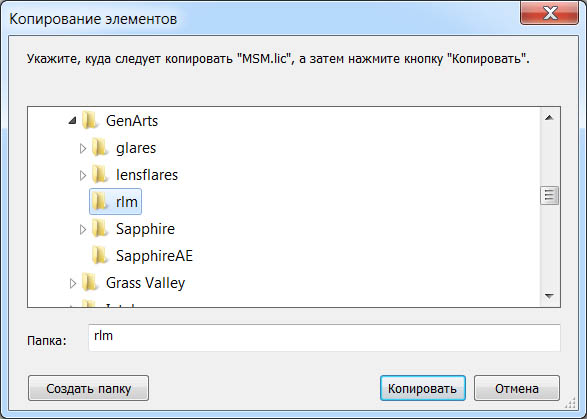This screenshot has width=587, height=419.
Task: Click the Папка text field
Action: pyautogui.click(x=324, y=338)
